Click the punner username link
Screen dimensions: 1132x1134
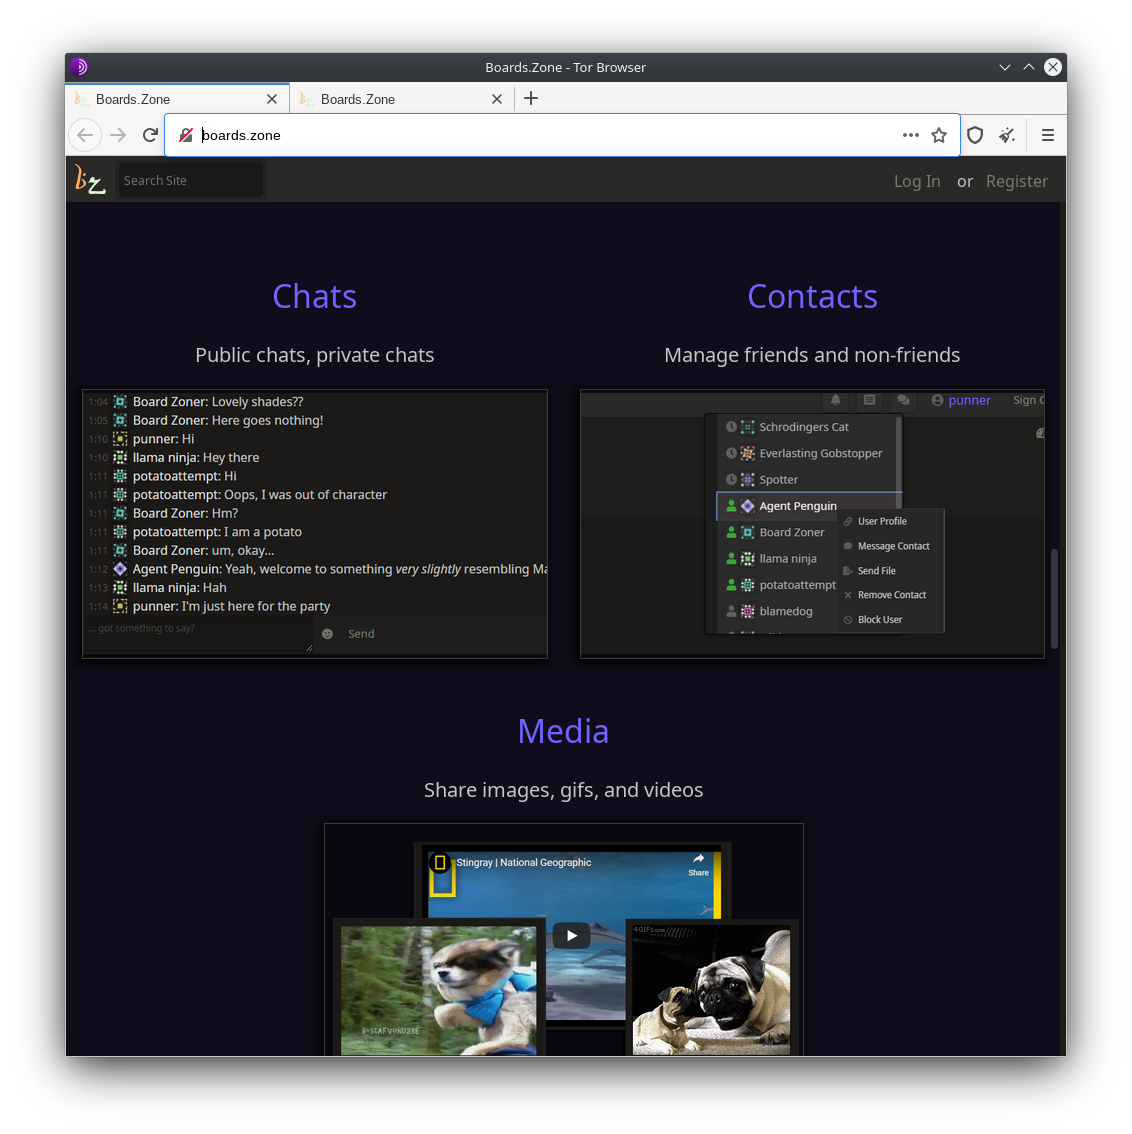click(x=969, y=400)
